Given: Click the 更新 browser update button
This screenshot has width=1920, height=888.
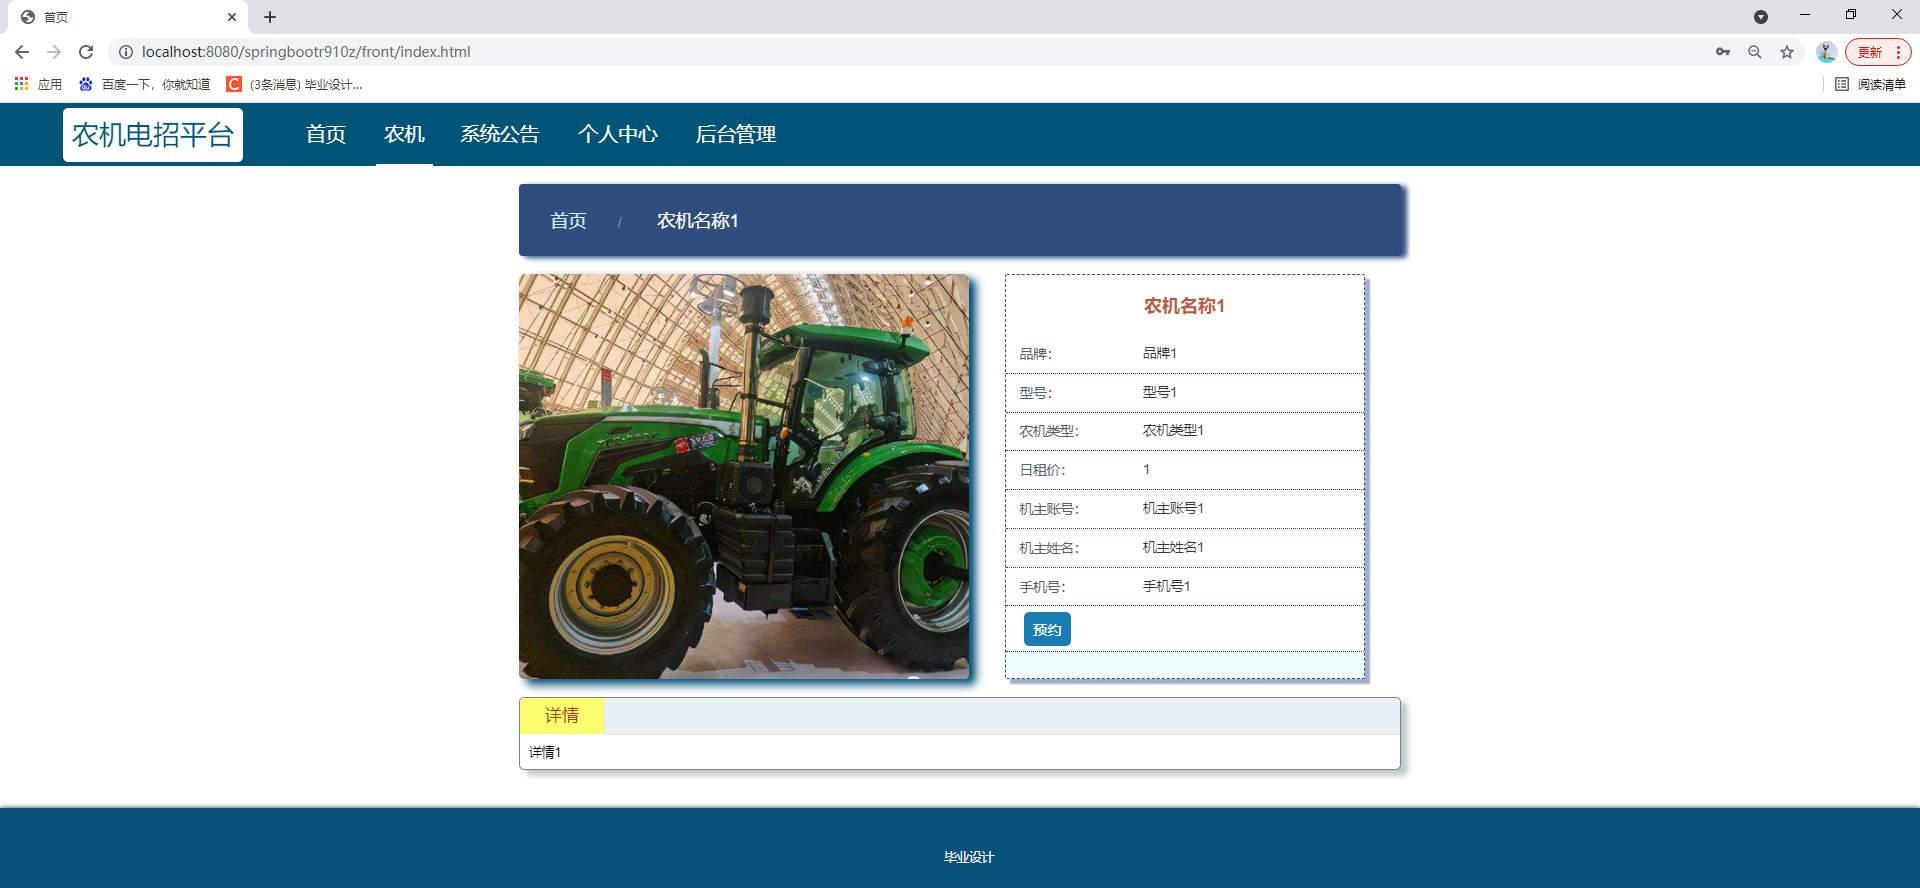Looking at the screenshot, I should point(1878,52).
